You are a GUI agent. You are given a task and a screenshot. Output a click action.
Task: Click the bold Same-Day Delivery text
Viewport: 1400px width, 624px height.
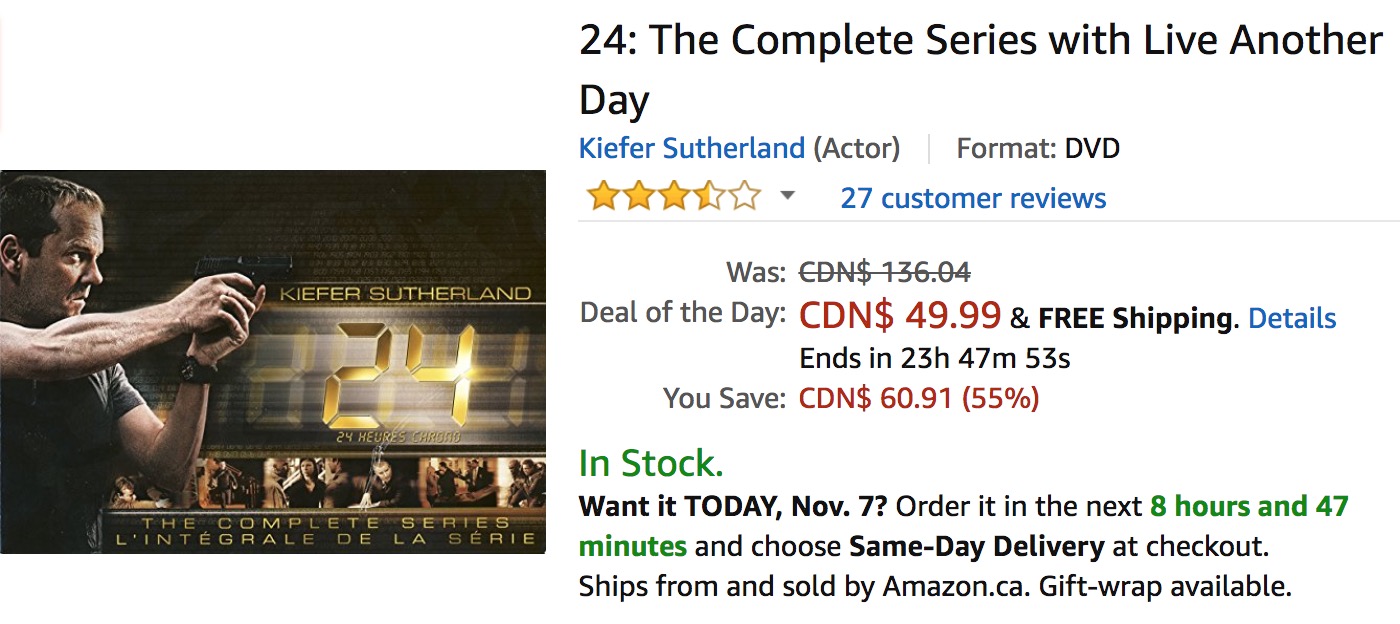pos(976,547)
